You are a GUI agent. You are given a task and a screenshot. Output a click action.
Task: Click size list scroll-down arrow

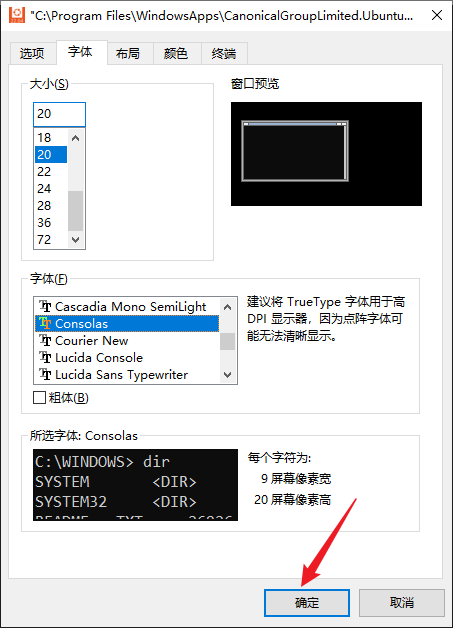(75, 240)
